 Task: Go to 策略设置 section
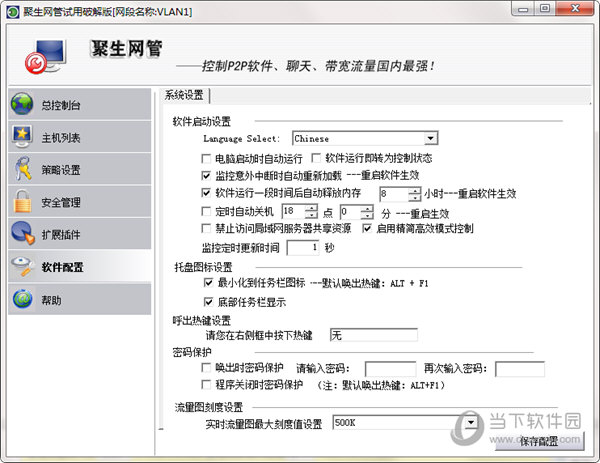point(80,169)
